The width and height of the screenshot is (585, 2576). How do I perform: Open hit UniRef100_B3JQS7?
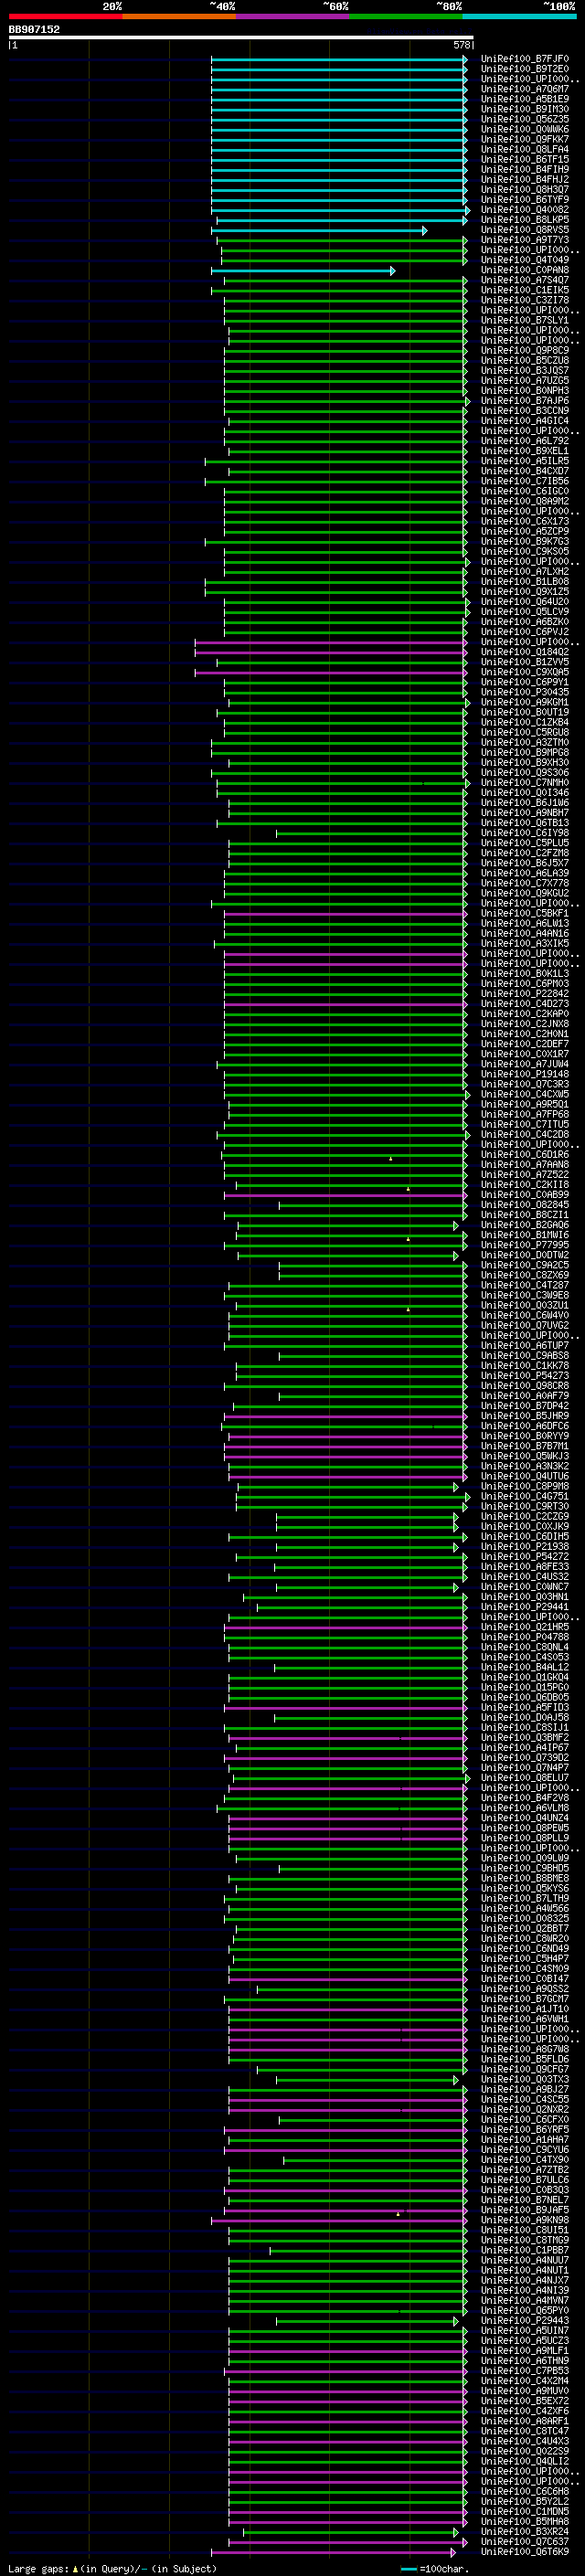[x=524, y=370]
